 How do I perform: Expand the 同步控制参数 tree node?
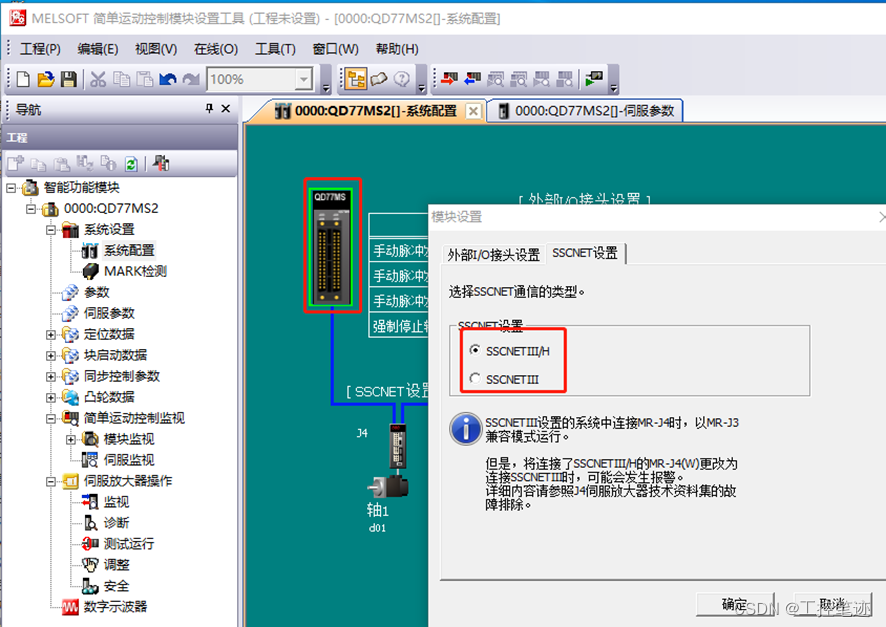point(51,376)
